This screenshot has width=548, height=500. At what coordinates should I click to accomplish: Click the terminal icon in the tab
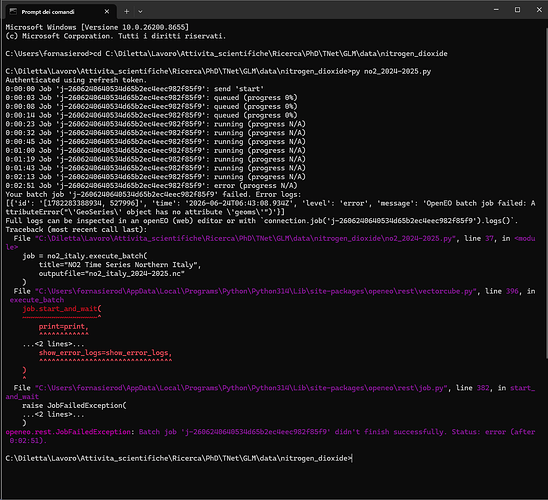(13, 12)
